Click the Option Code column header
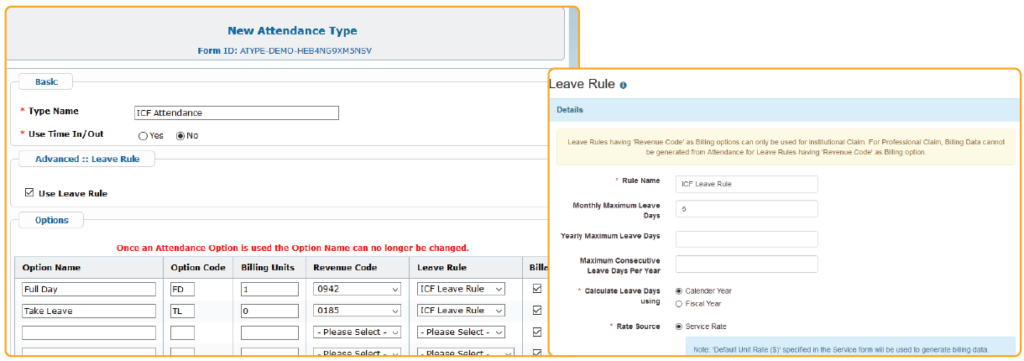 tap(198, 268)
